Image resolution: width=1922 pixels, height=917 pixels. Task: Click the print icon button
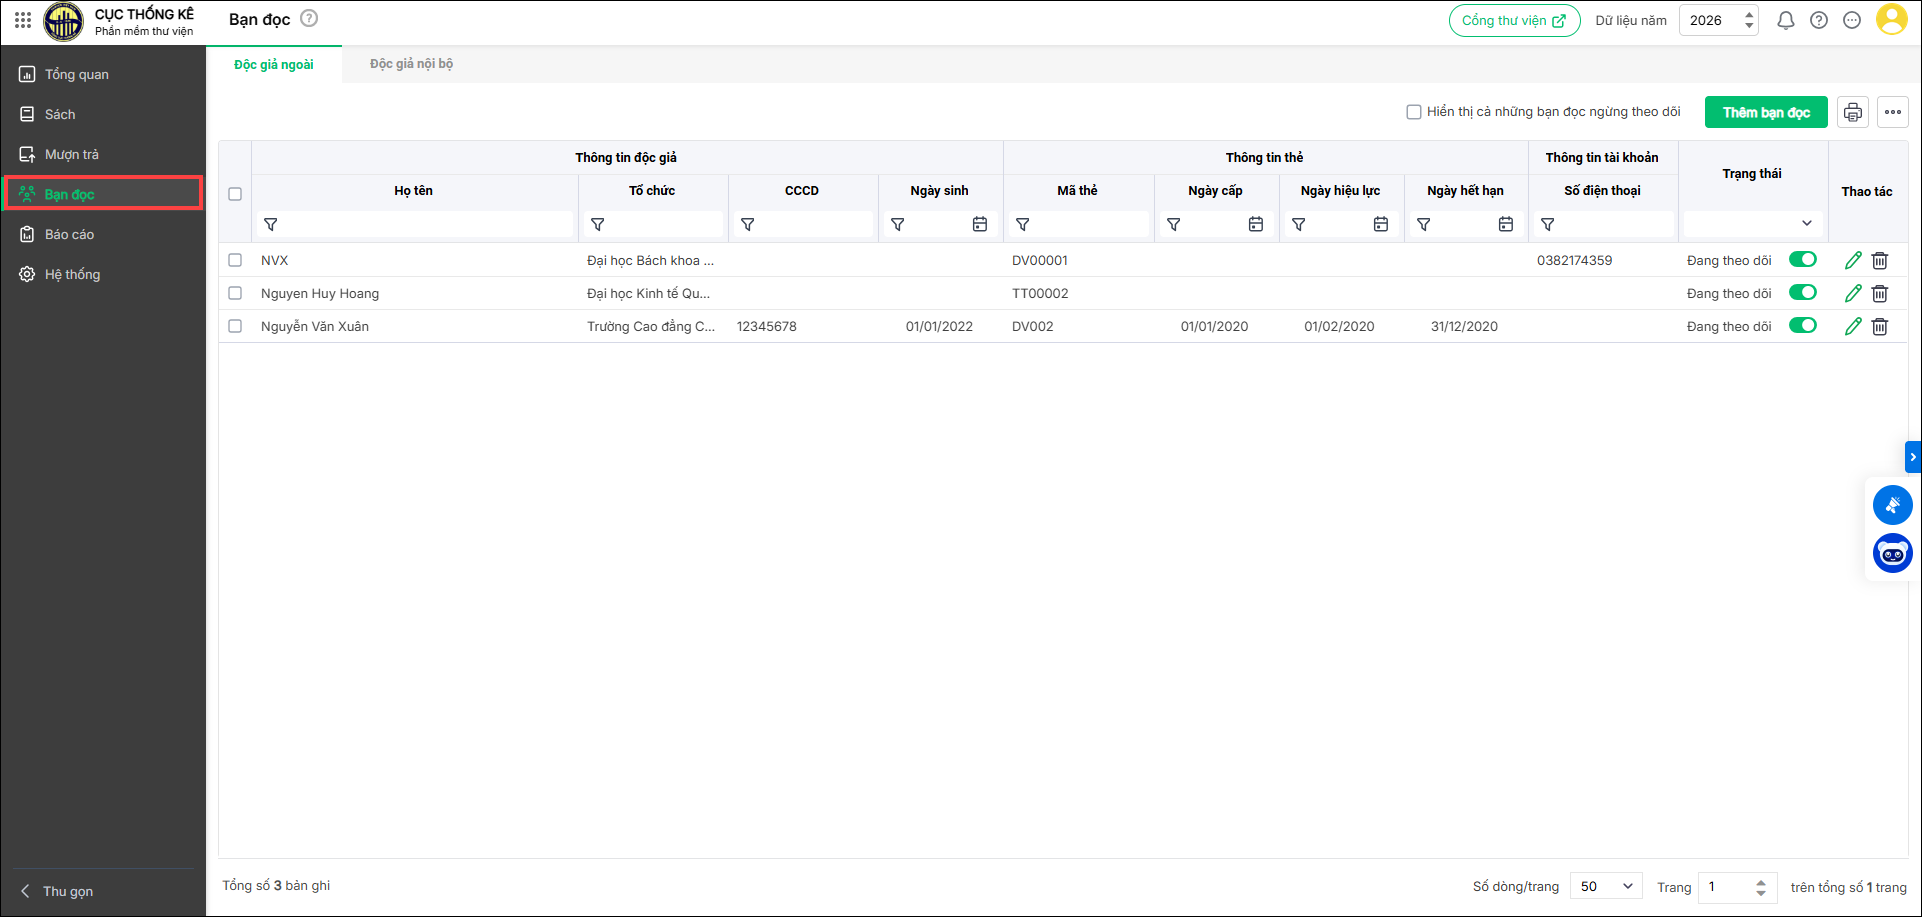pos(1852,112)
